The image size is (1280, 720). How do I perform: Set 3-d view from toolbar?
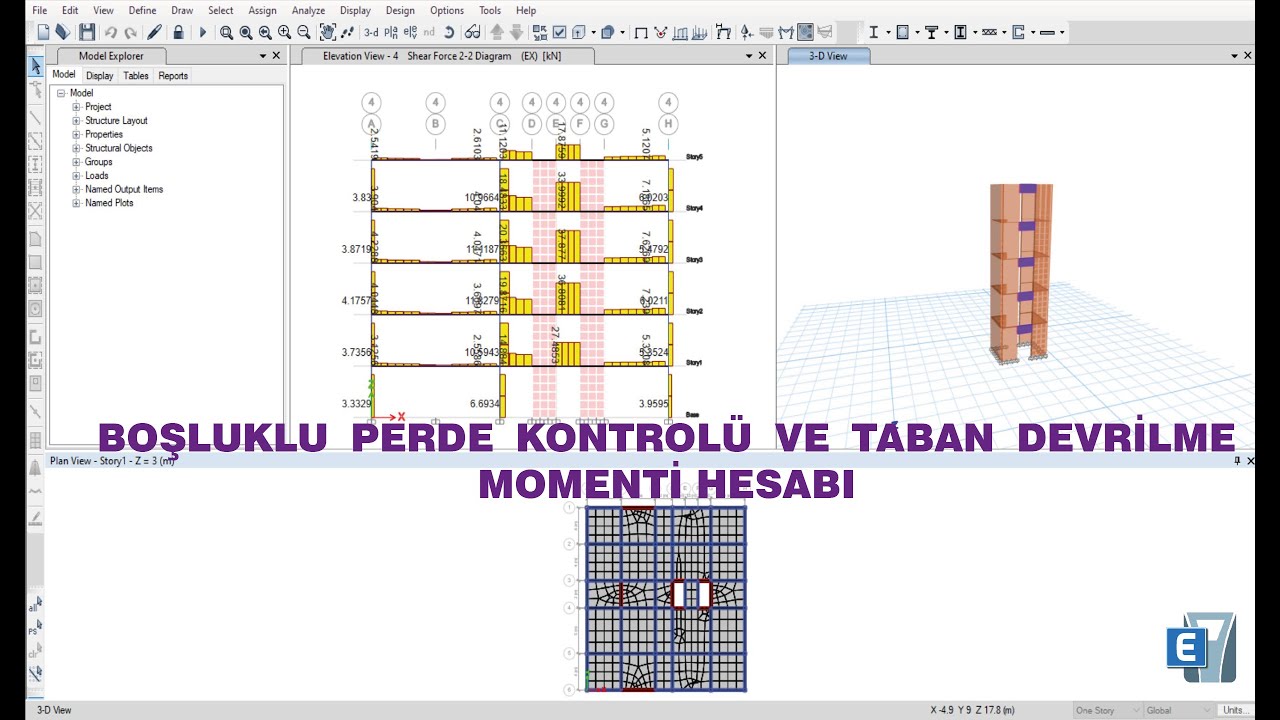coord(371,32)
